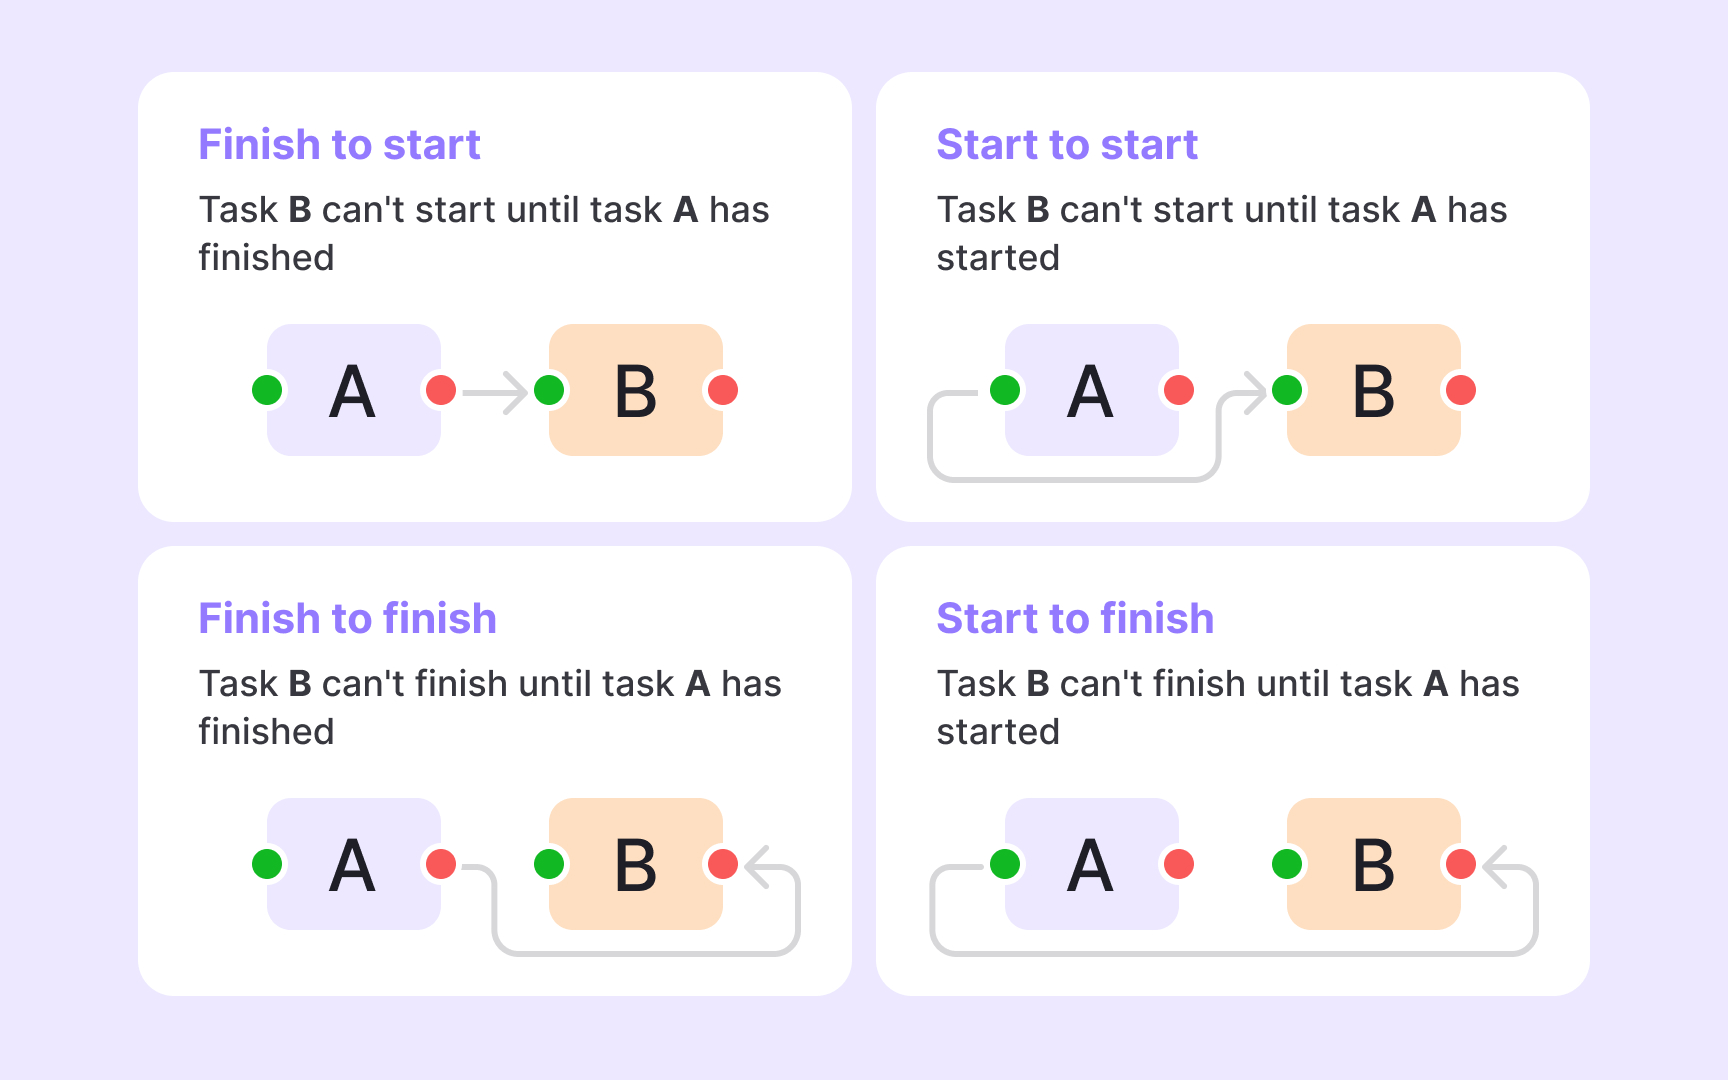Select task A box in Finish to finish

point(353,864)
